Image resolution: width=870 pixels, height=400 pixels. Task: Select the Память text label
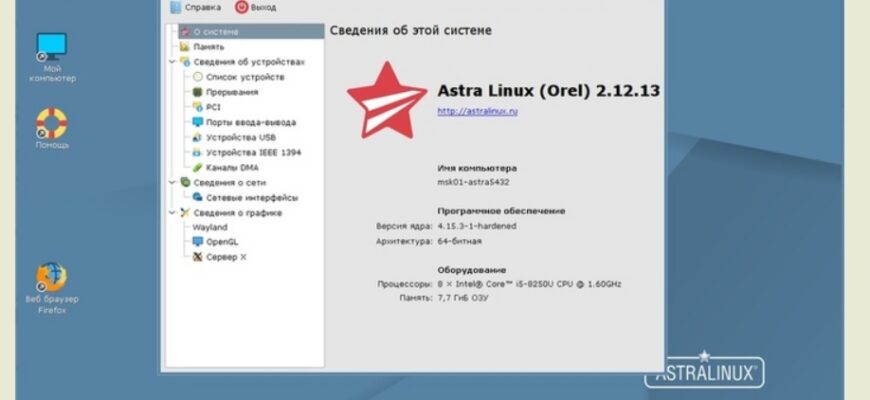pos(209,47)
